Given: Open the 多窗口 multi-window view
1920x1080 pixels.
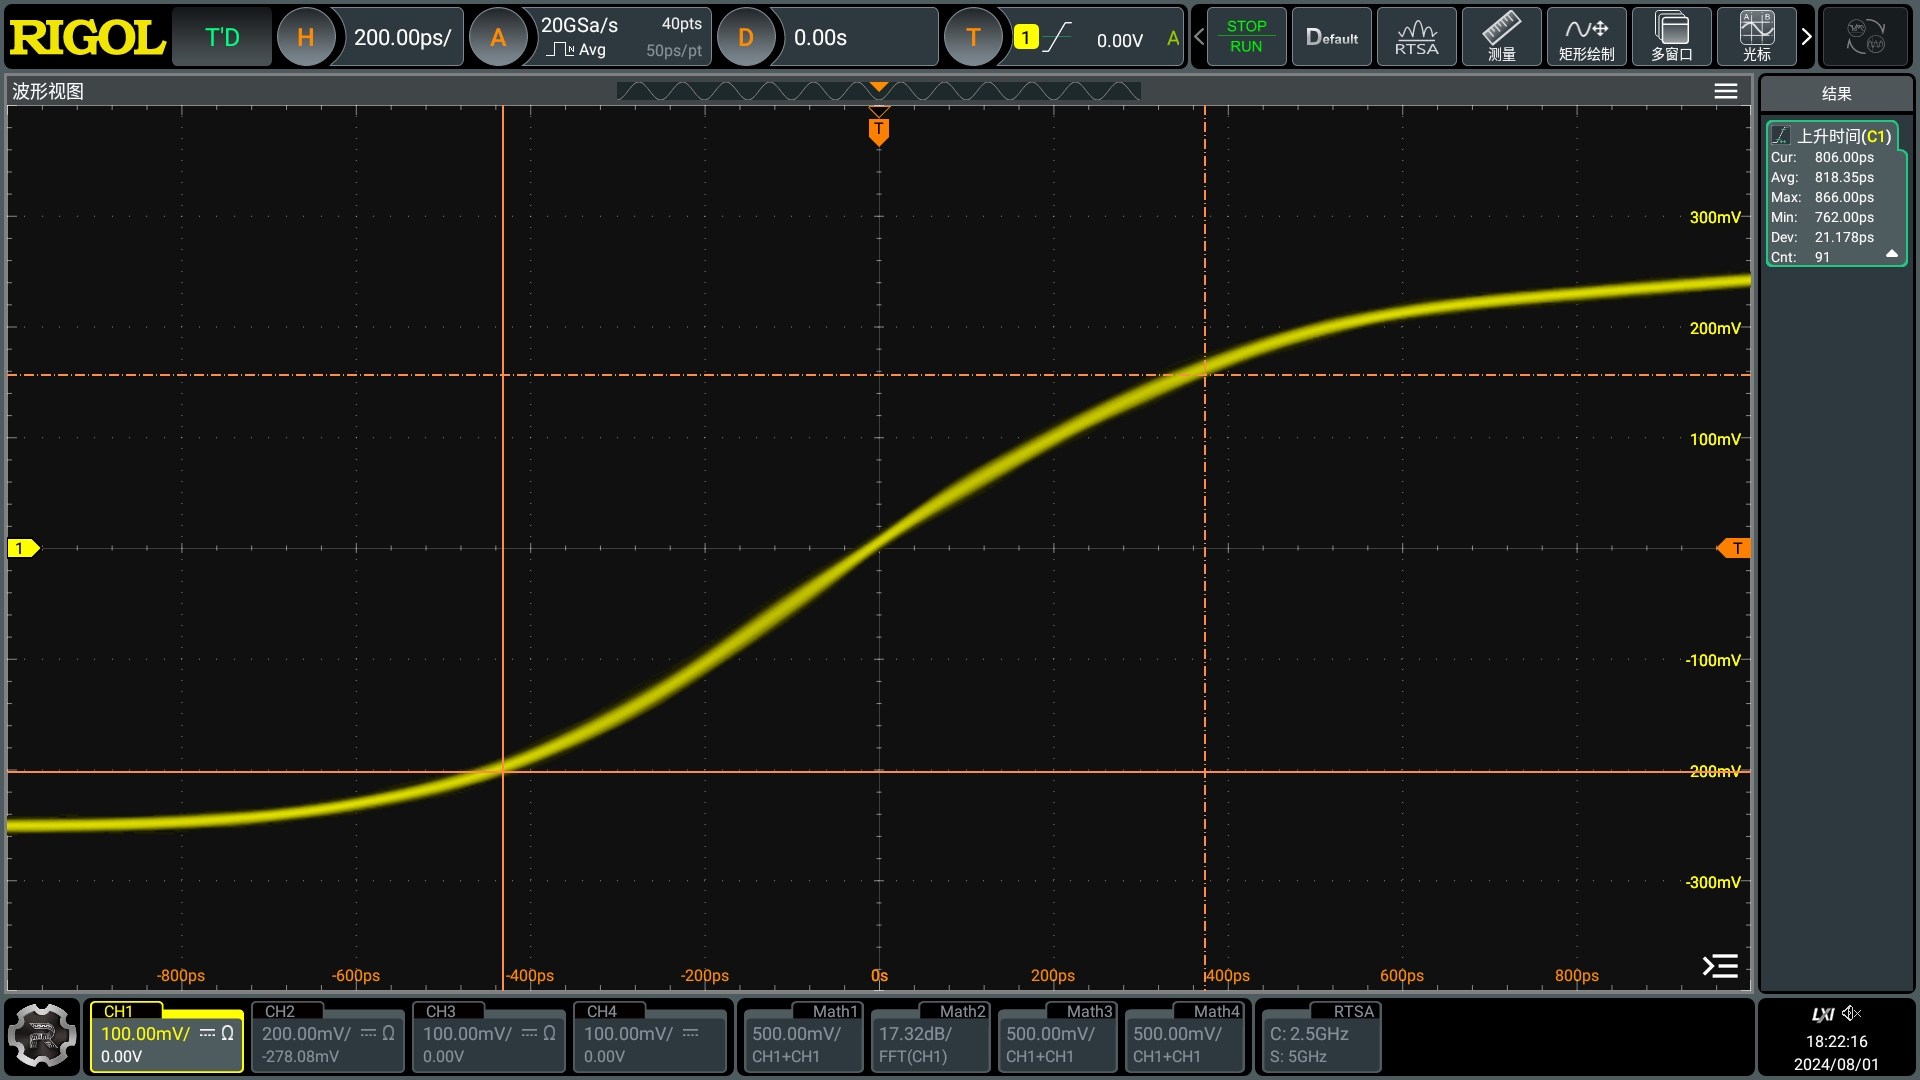Looking at the screenshot, I should (x=1671, y=36).
